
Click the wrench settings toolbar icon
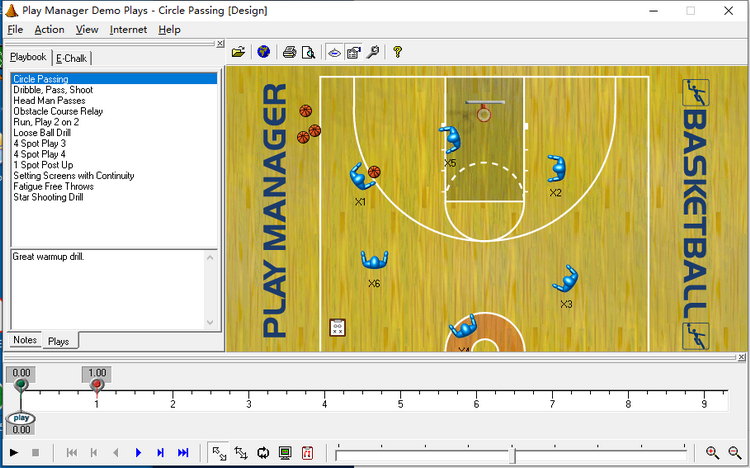coord(373,51)
